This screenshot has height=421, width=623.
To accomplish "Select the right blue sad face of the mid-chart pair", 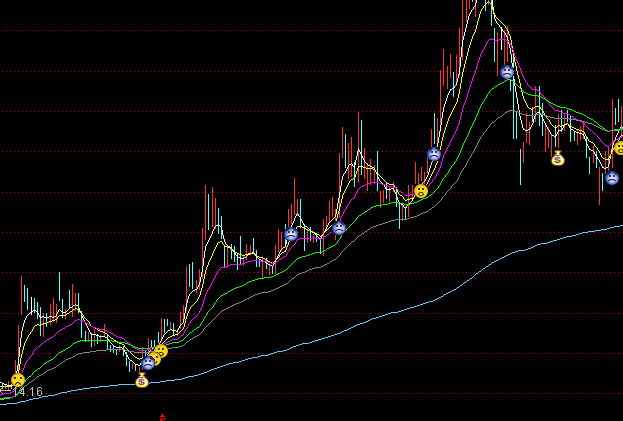I will coord(339,228).
